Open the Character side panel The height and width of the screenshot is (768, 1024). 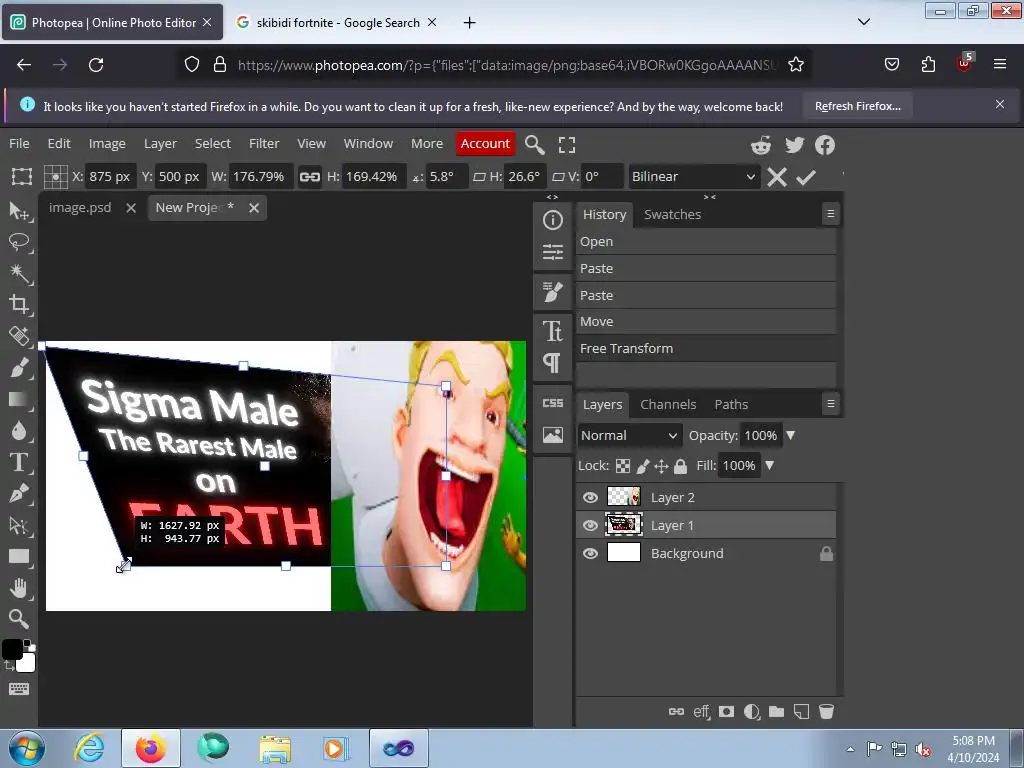pos(552,331)
